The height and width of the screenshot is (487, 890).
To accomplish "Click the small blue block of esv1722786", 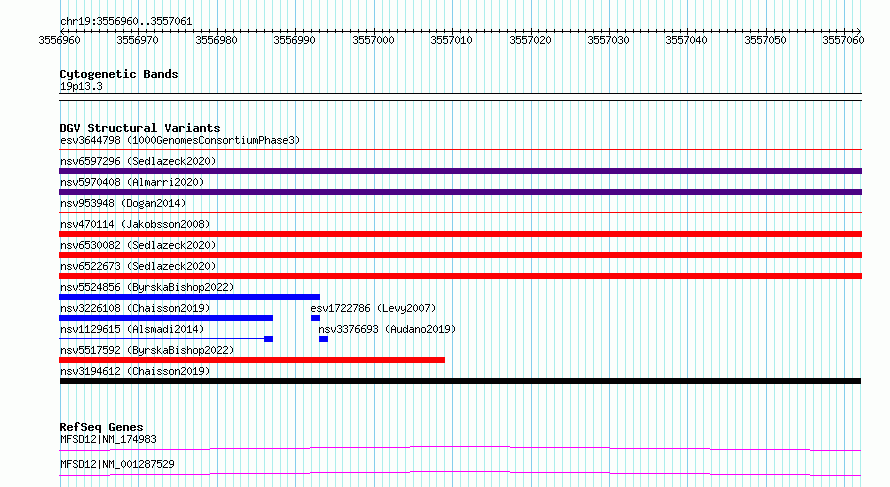I will (x=316, y=318).
